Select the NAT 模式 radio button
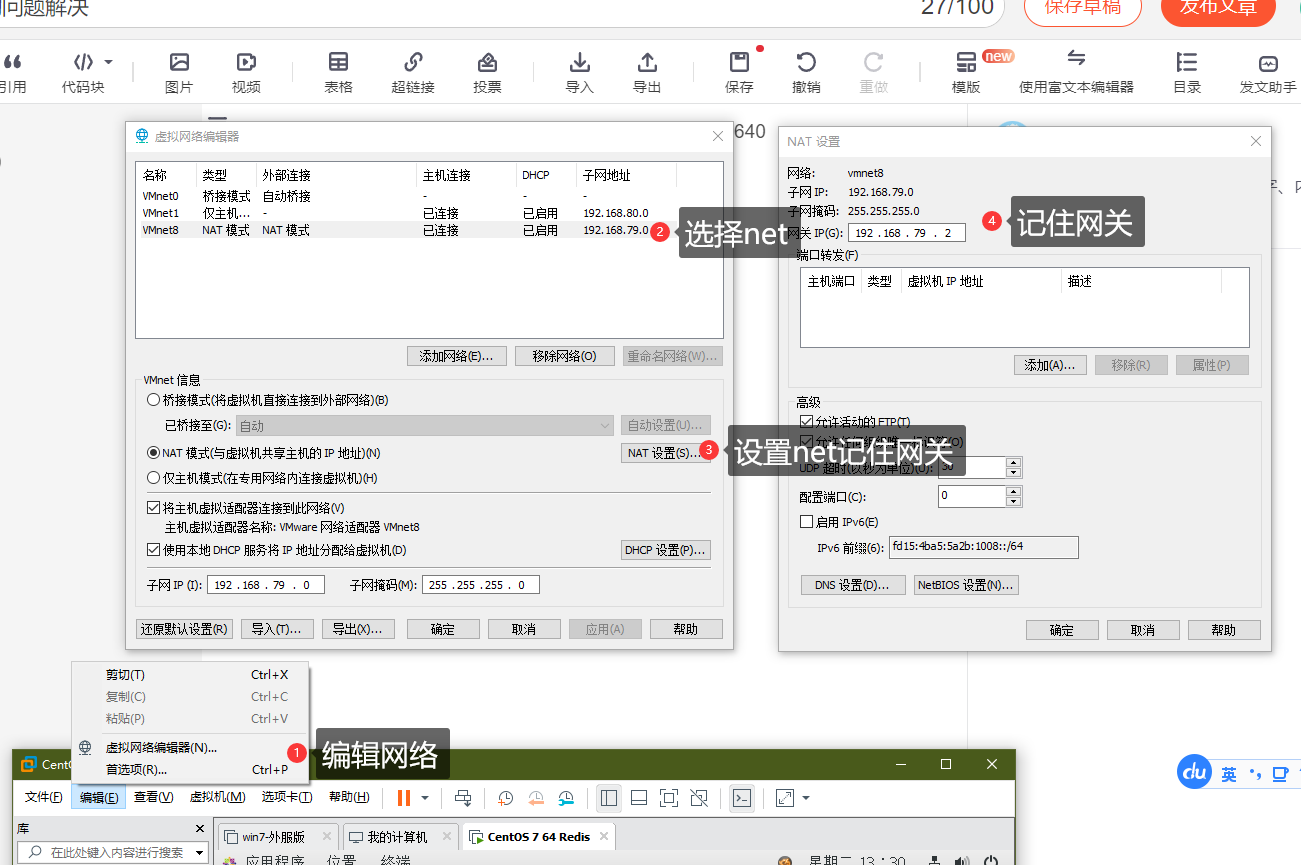The height and width of the screenshot is (865, 1301). (153, 453)
